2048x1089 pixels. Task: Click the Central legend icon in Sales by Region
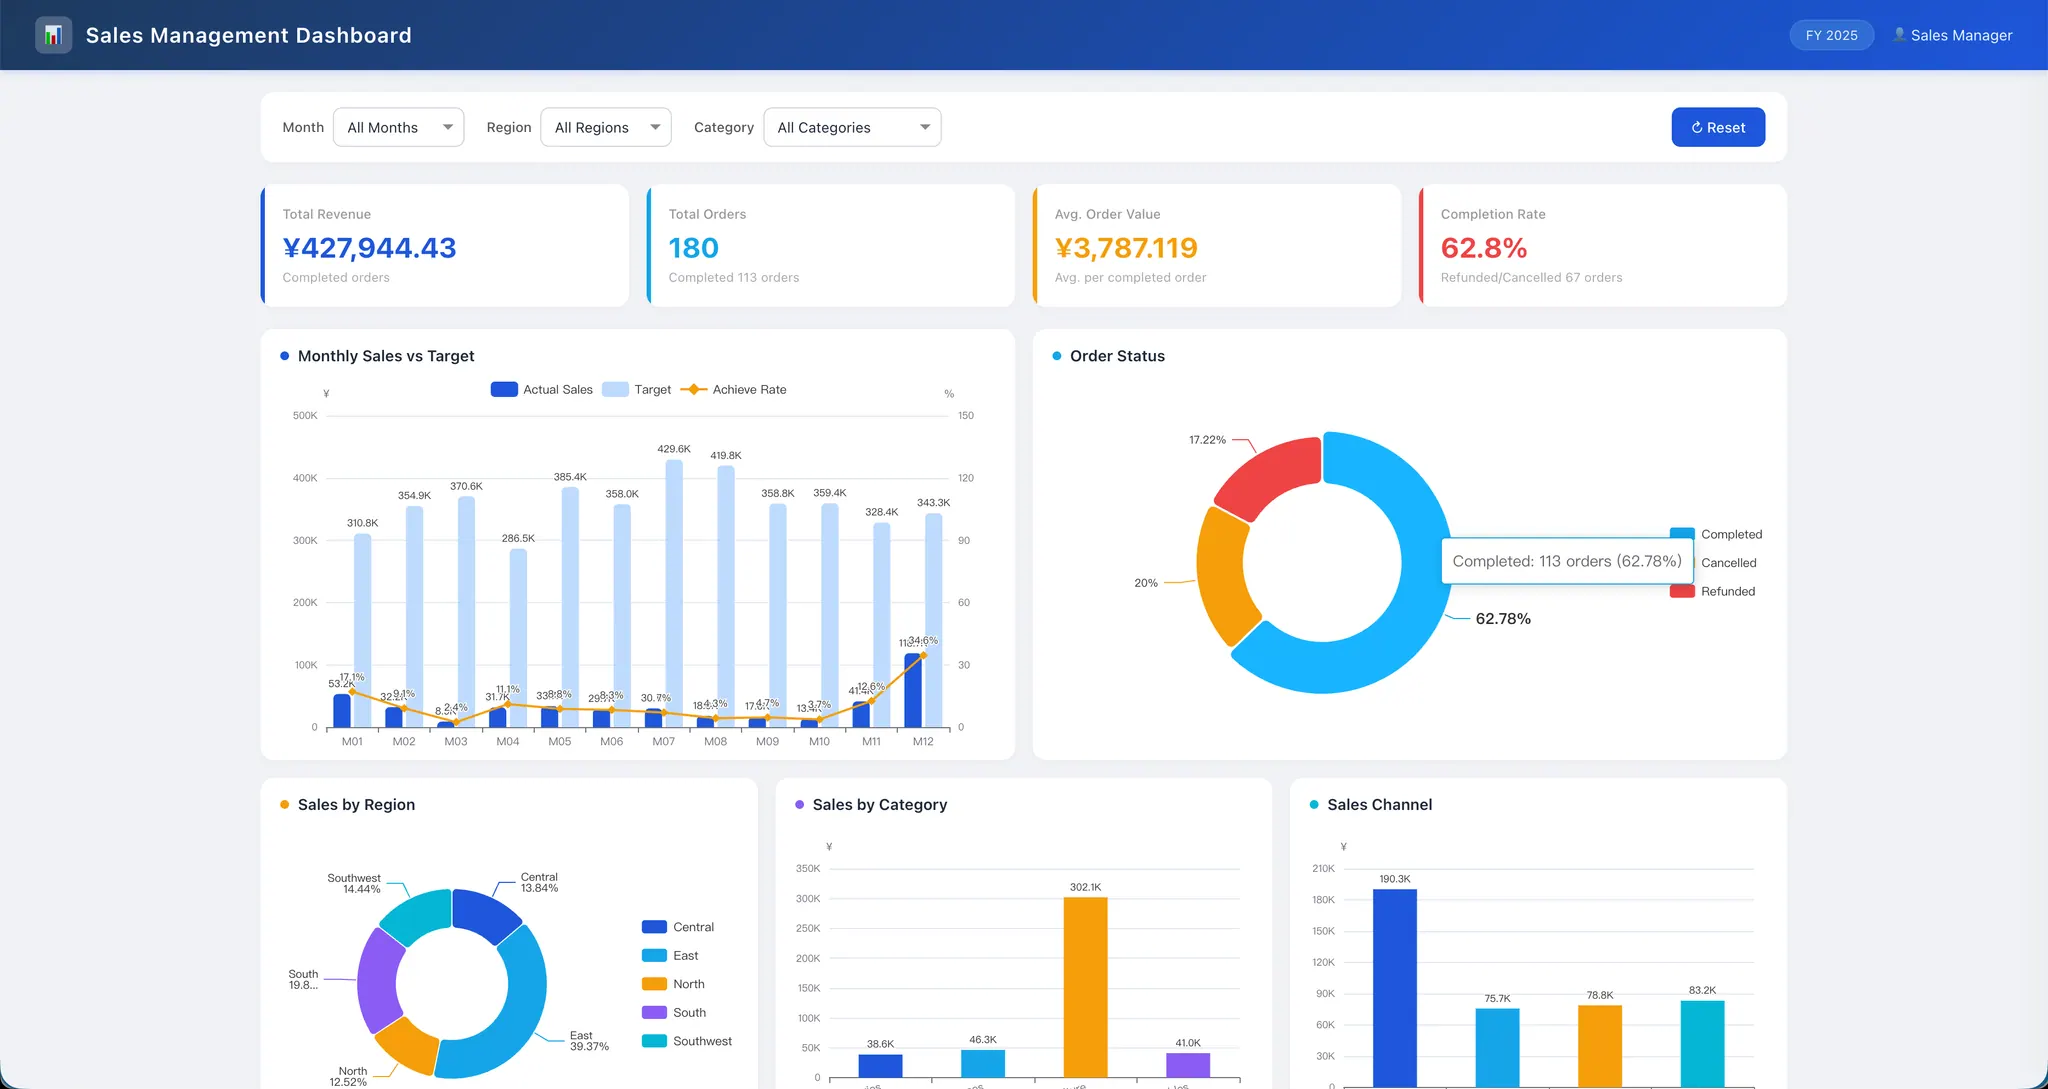[654, 927]
